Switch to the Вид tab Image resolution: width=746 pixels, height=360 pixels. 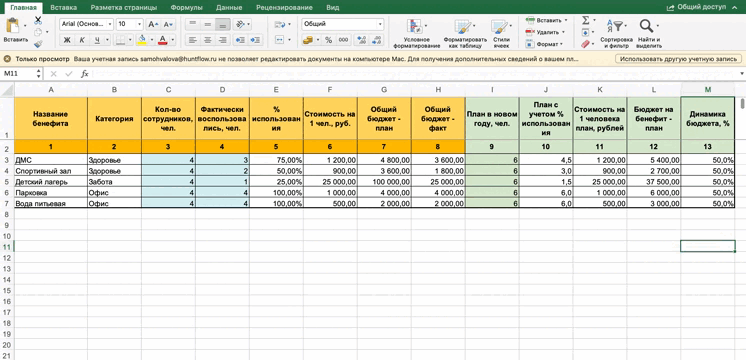pyautogui.click(x=333, y=8)
